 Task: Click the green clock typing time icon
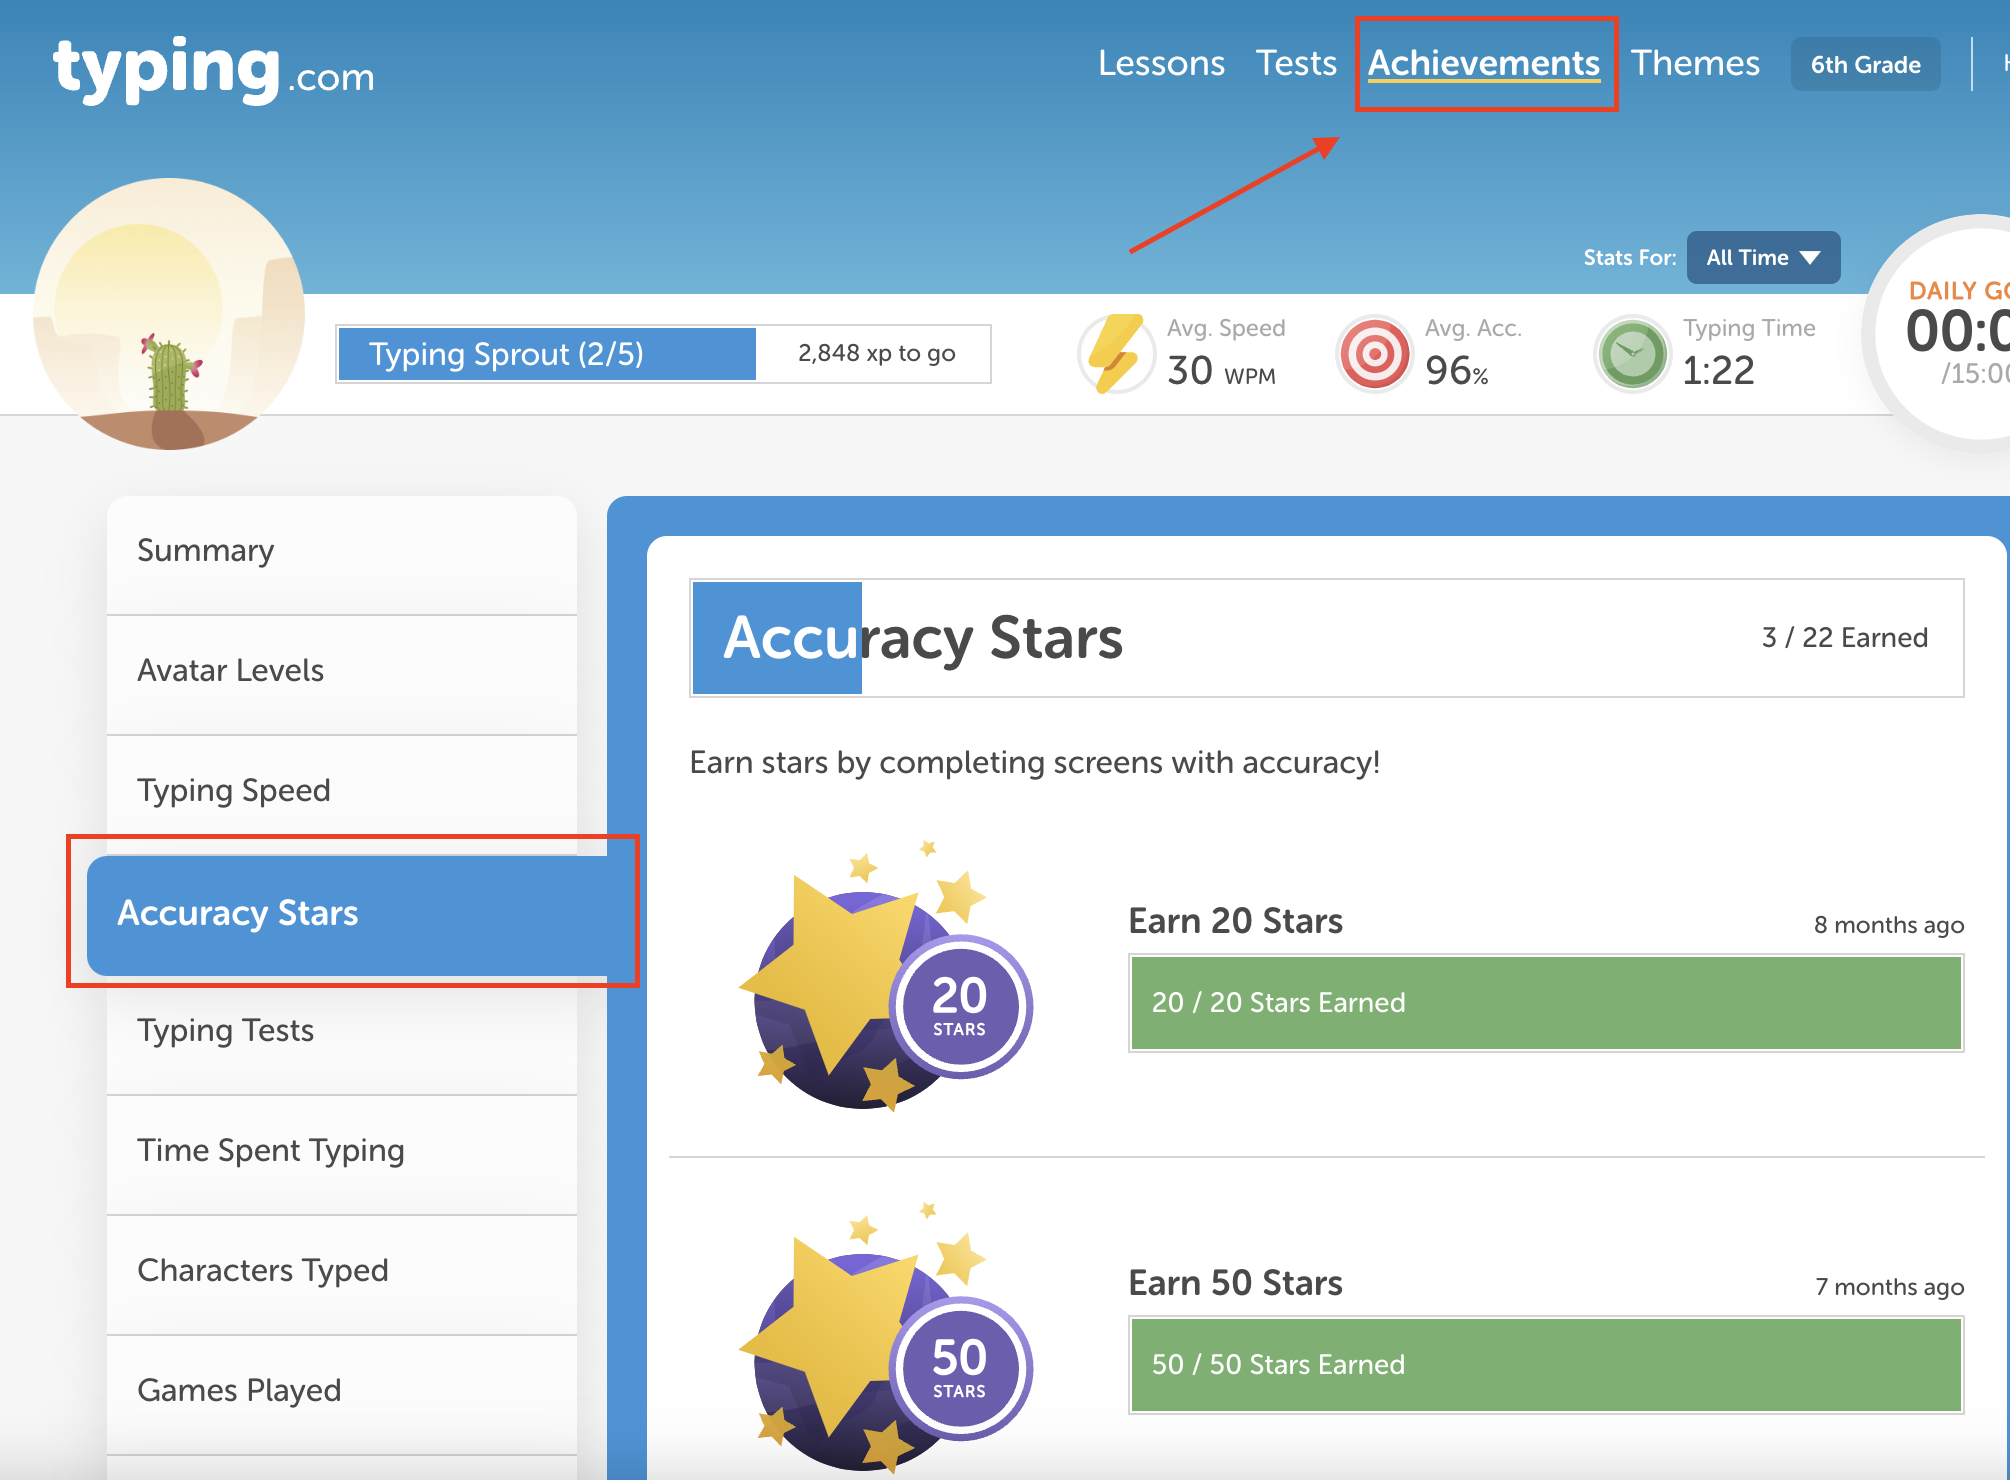pos(1632,354)
